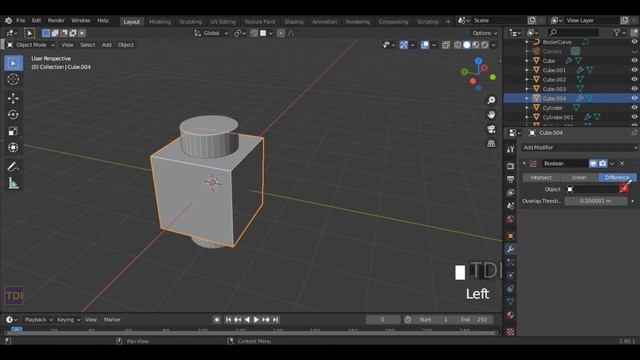Remove the Boolean modifier with X
Viewport: 640px width, 360px height.
point(622,163)
